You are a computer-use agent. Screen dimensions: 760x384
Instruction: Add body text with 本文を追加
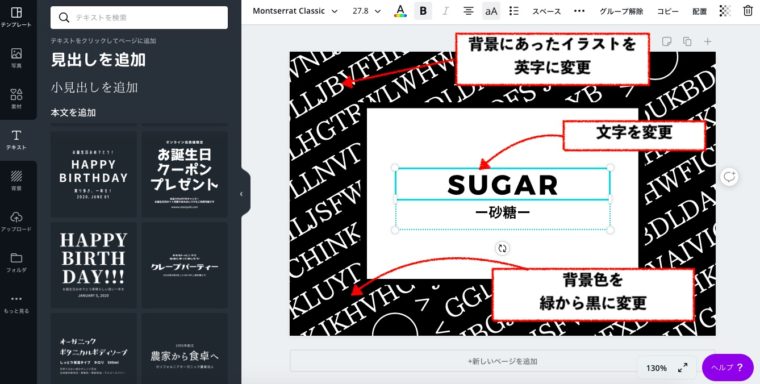[x=73, y=112]
